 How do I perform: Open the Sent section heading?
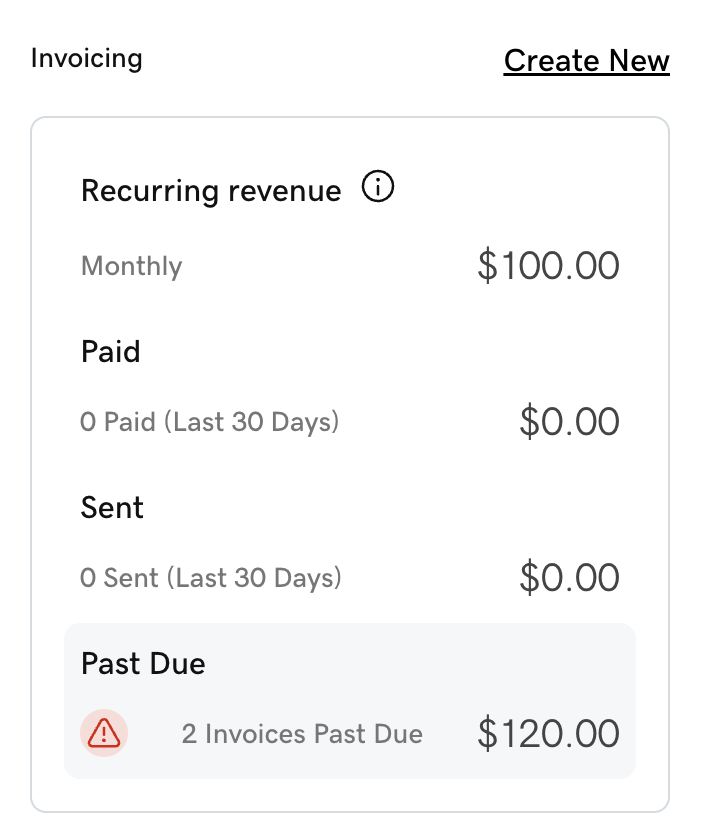pos(112,507)
